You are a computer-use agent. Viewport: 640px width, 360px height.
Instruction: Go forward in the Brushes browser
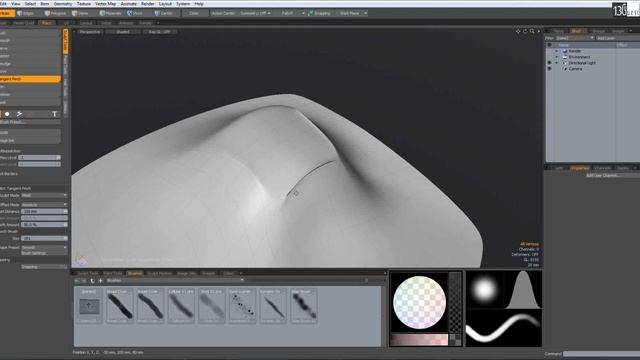click(84, 280)
